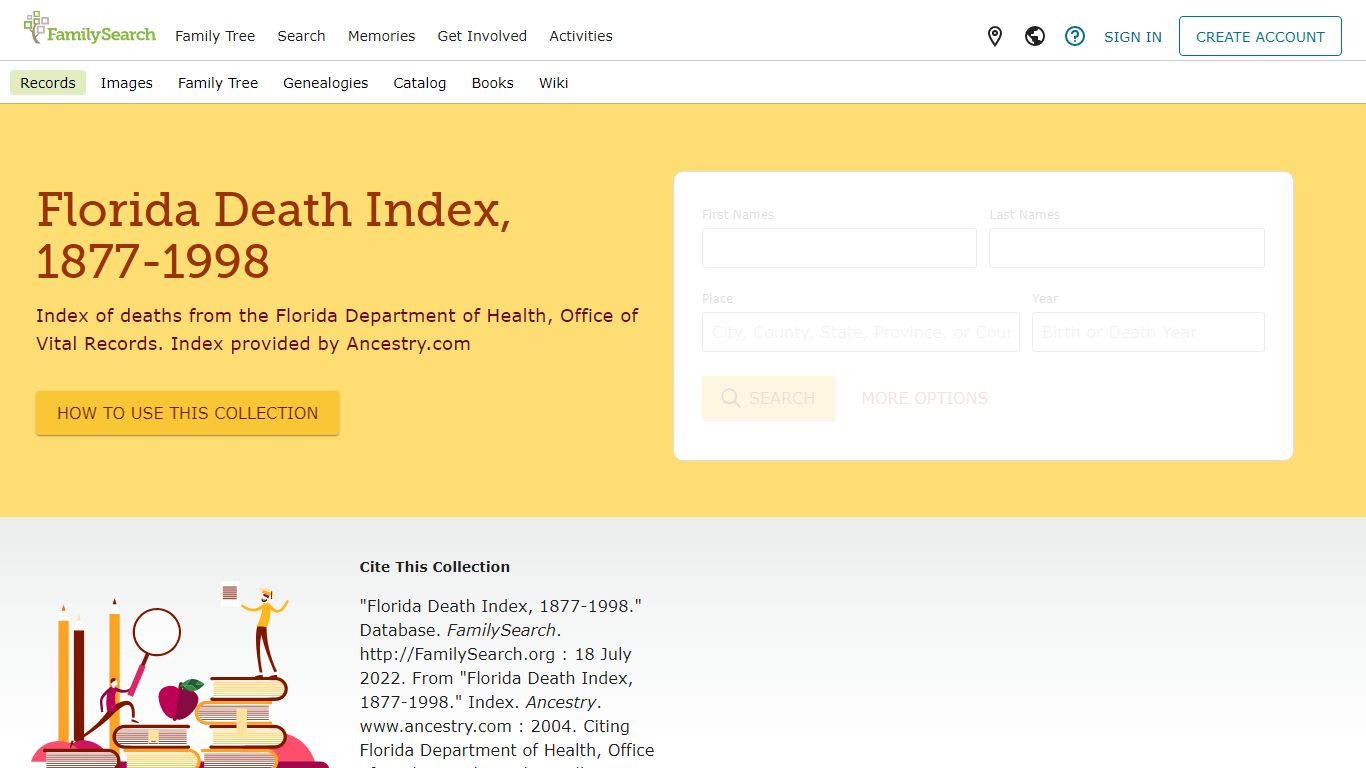Focus the Place input field

coord(861,332)
